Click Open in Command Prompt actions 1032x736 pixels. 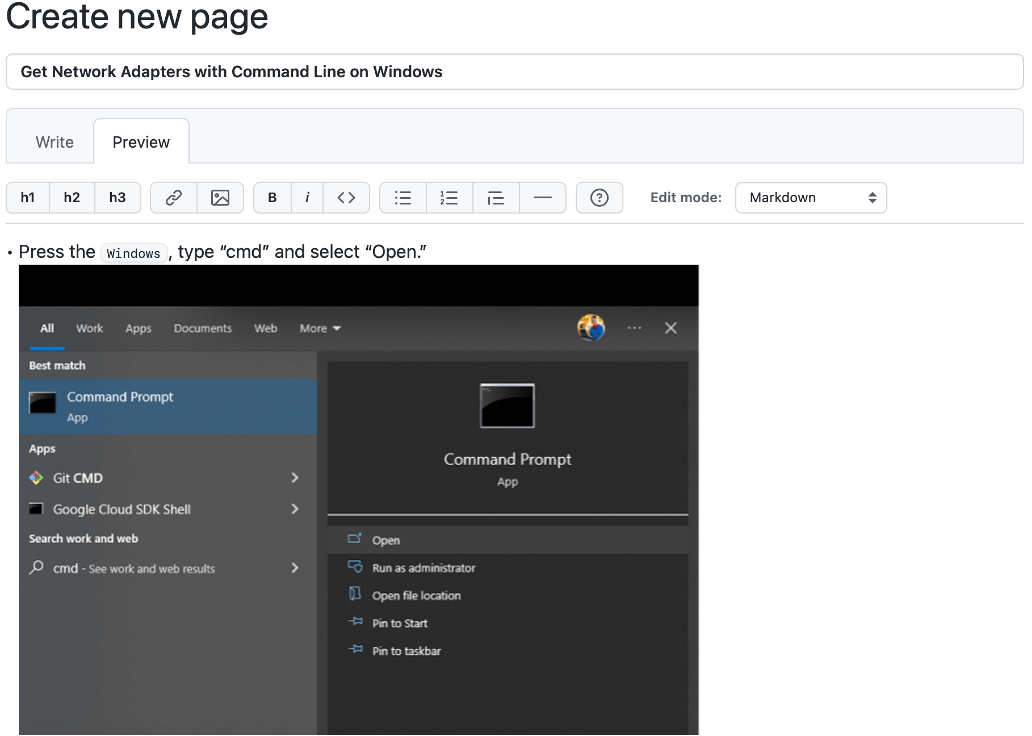507,540
